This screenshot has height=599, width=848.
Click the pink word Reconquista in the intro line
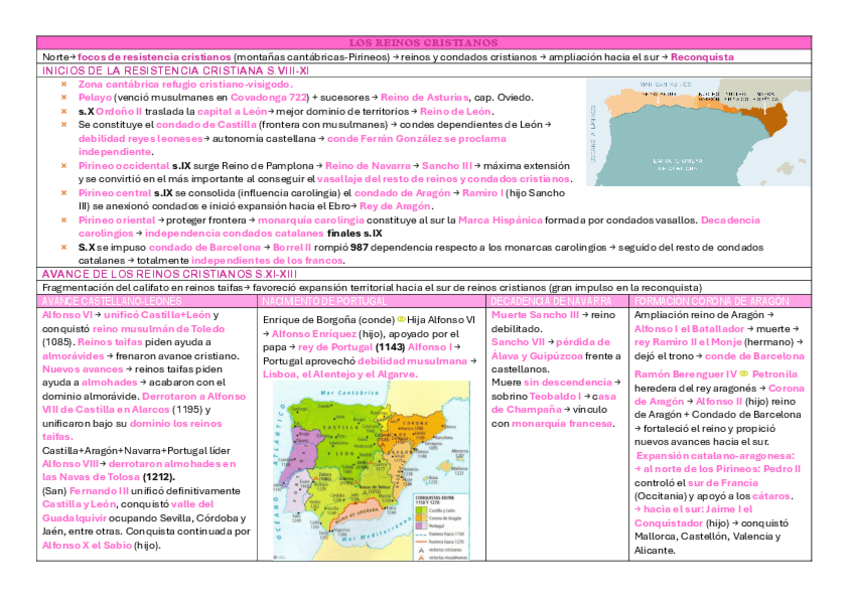pyautogui.click(x=702, y=57)
